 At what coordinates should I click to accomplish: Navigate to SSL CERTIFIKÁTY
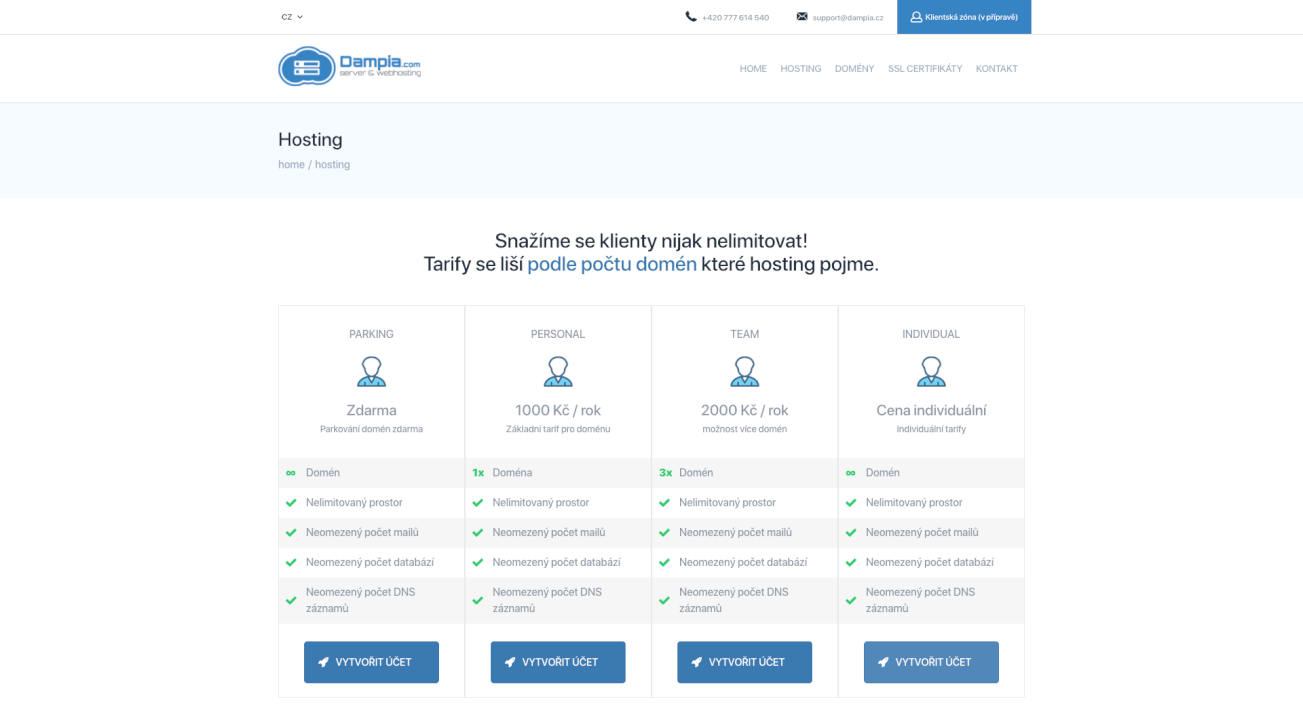(x=925, y=69)
